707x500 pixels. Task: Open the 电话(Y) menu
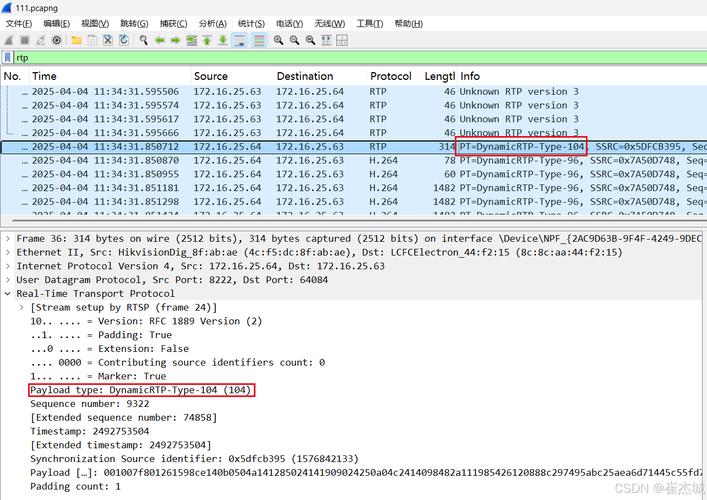pos(289,23)
